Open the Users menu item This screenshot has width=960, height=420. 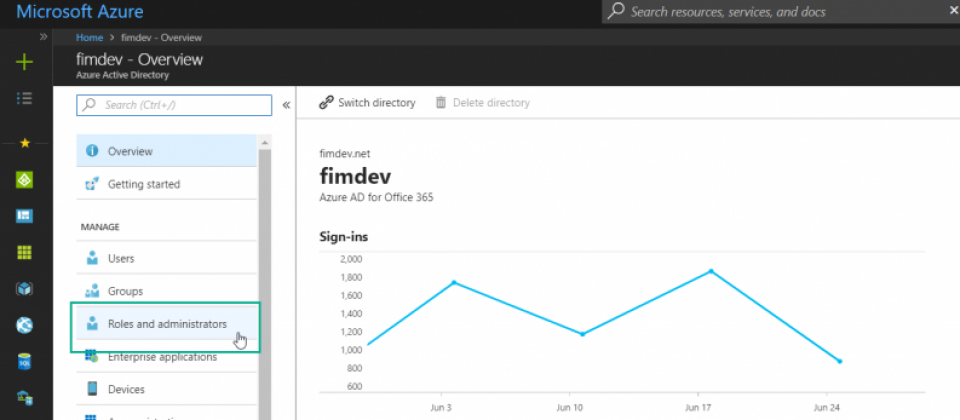click(x=166, y=258)
